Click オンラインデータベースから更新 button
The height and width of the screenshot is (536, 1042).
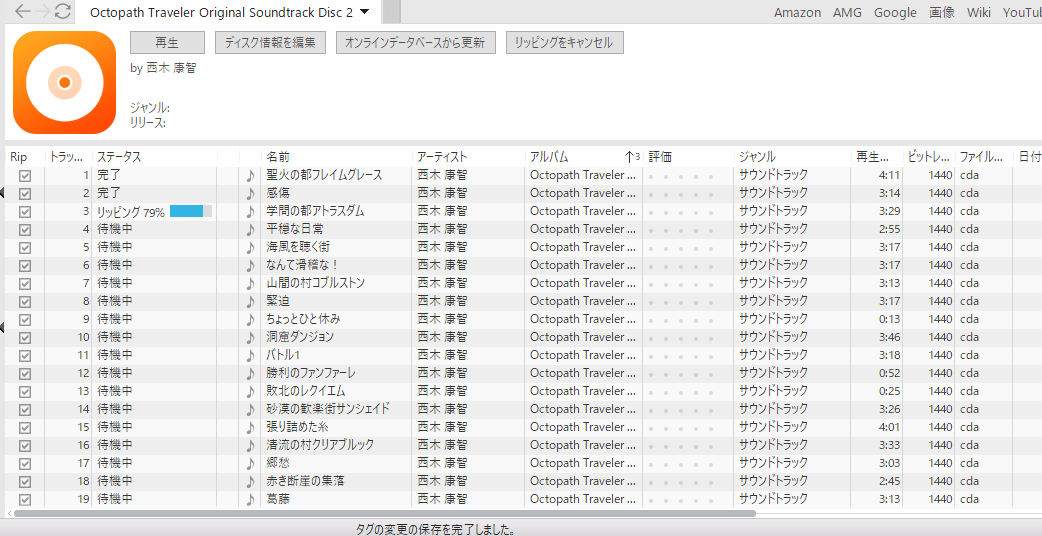(x=416, y=43)
